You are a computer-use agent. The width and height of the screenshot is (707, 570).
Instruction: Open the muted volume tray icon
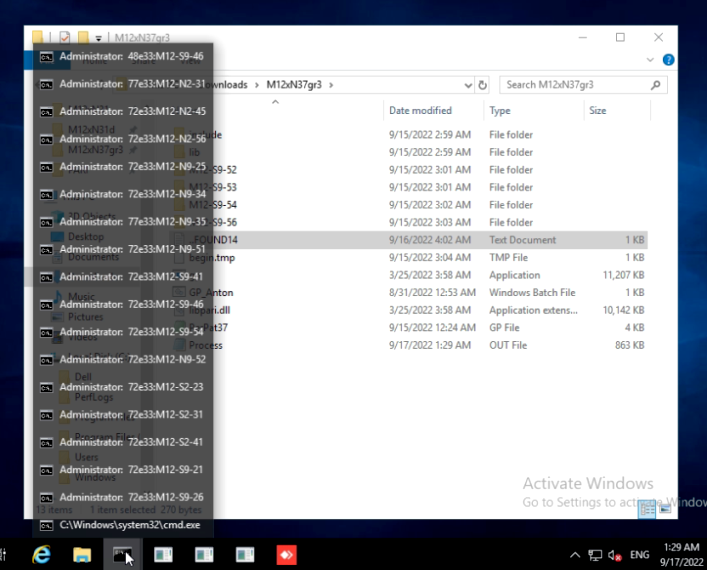tap(615, 555)
